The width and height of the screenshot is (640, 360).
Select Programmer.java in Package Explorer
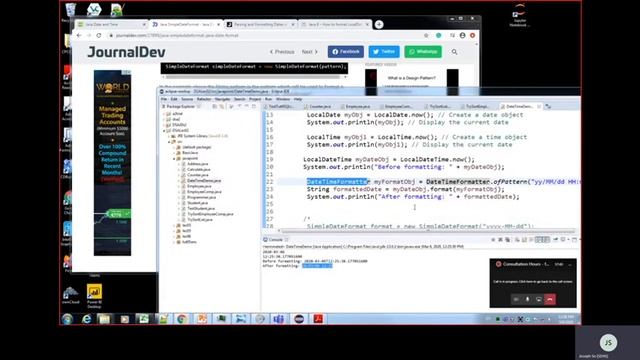click(201, 197)
